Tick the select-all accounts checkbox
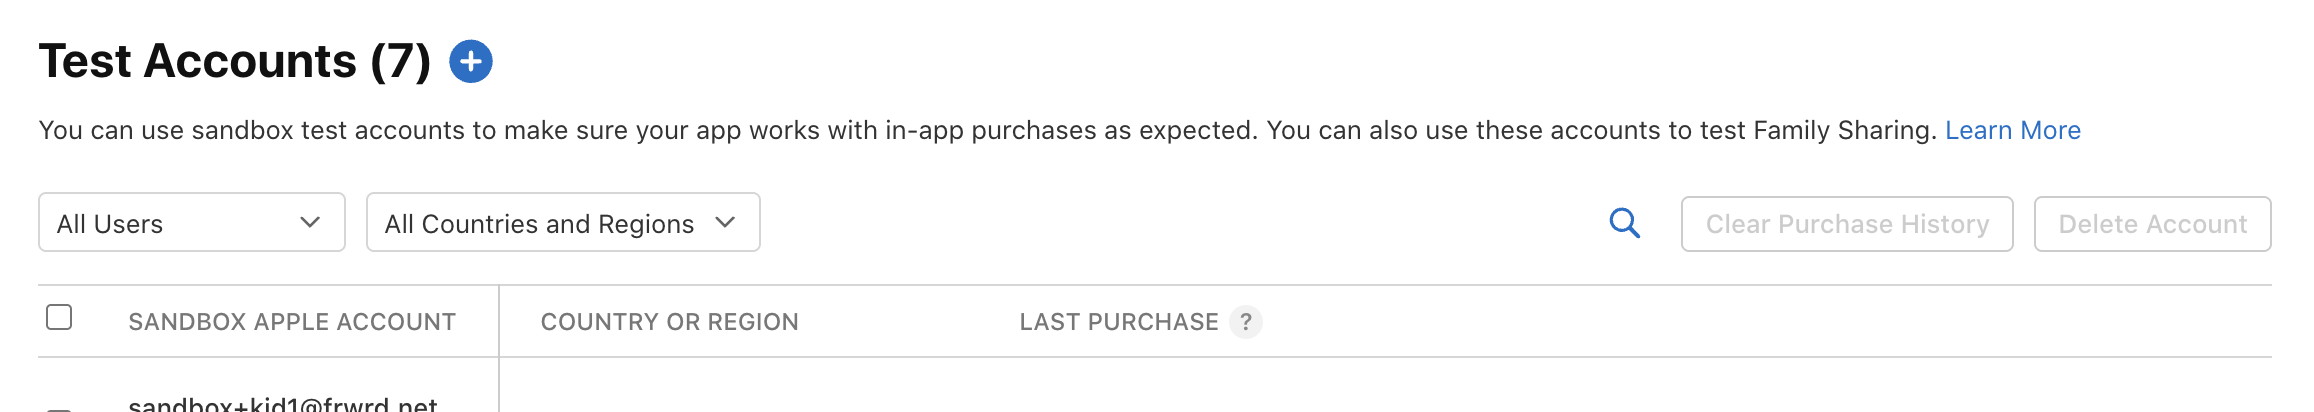Image resolution: width=2314 pixels, height=412 pixels. pos(60,318)
